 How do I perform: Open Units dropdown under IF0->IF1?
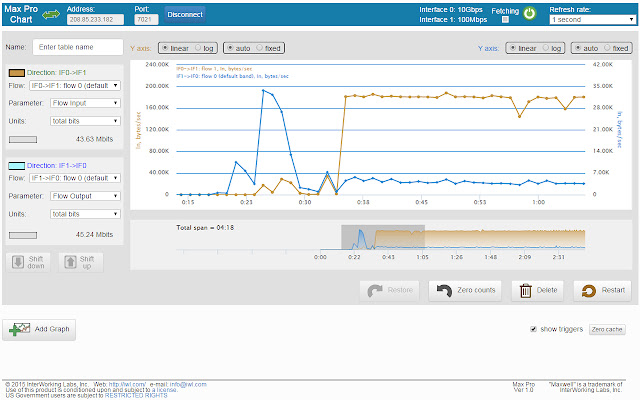click(85, 121)
